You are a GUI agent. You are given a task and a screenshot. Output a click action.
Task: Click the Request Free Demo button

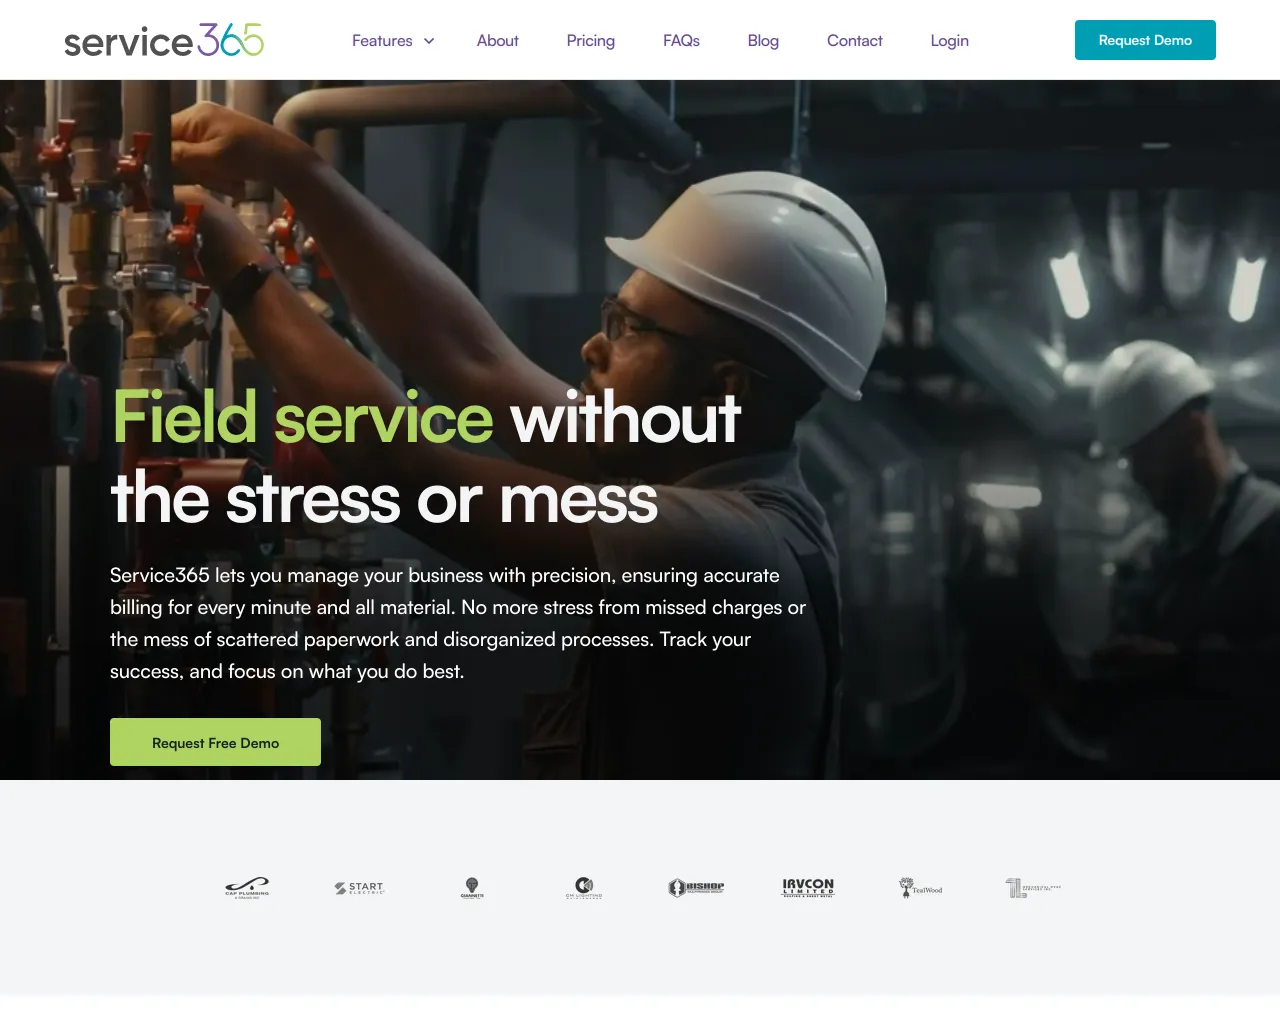[x=215, y=742]
